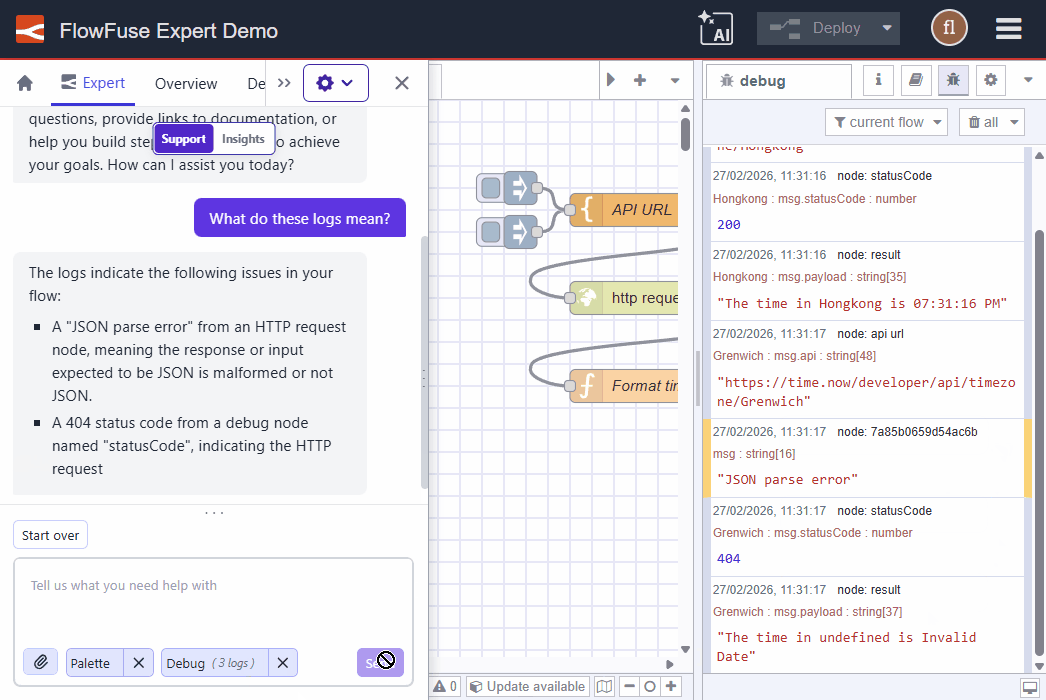Click the Update available link in the status bar

click(527, 686)
